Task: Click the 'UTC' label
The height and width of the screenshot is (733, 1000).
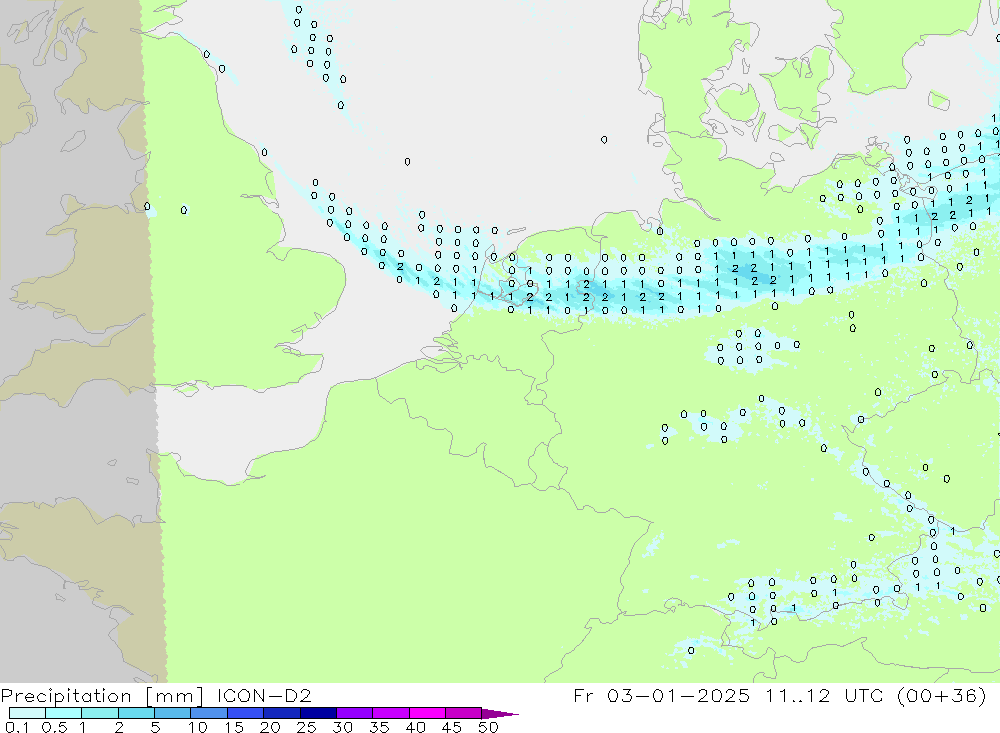Action: click(x=864, y=695)
